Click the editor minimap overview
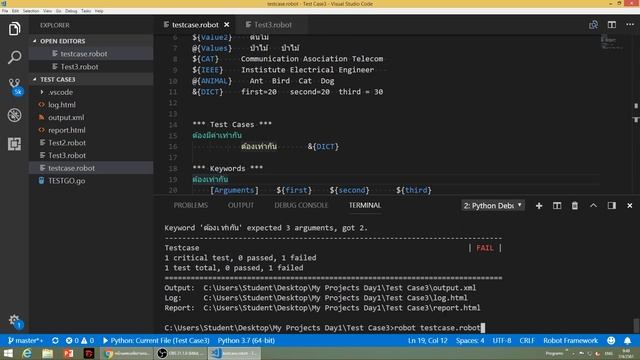This screenshot has width=640, height=360. [x=611, y=42]
